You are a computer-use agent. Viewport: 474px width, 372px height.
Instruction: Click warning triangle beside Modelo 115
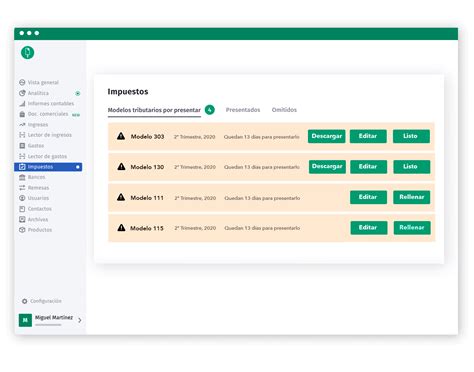121,228
